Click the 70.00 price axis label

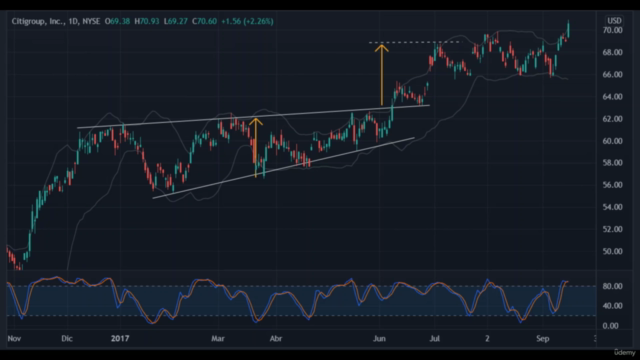(x=612, y=30)
